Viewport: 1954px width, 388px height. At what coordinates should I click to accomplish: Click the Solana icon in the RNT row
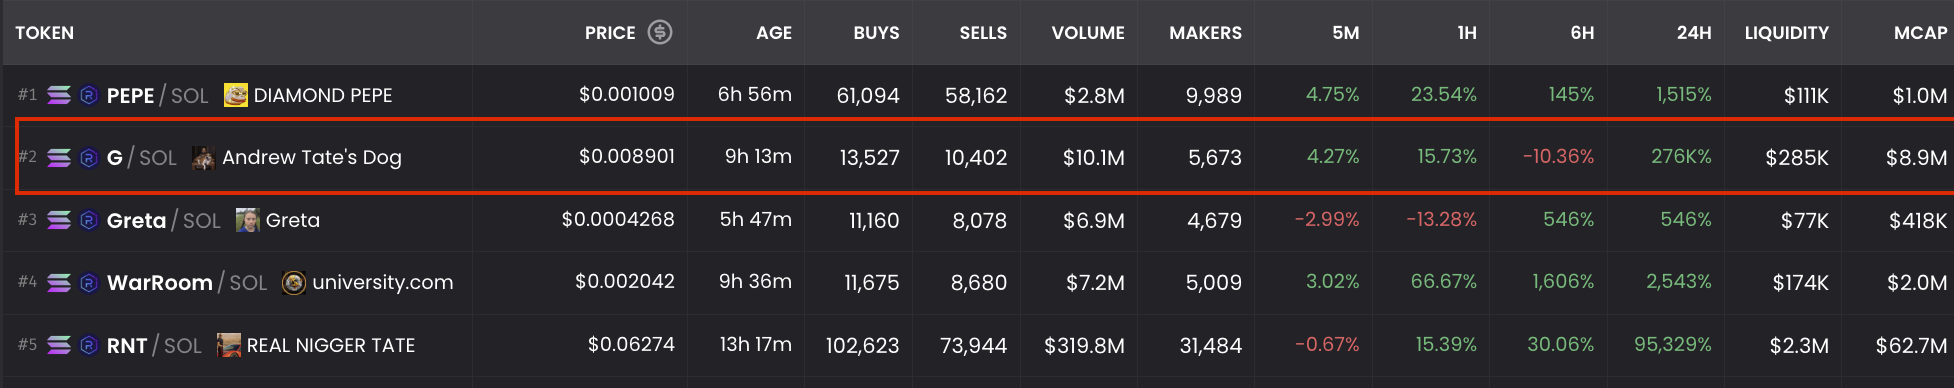click(59, 345)
